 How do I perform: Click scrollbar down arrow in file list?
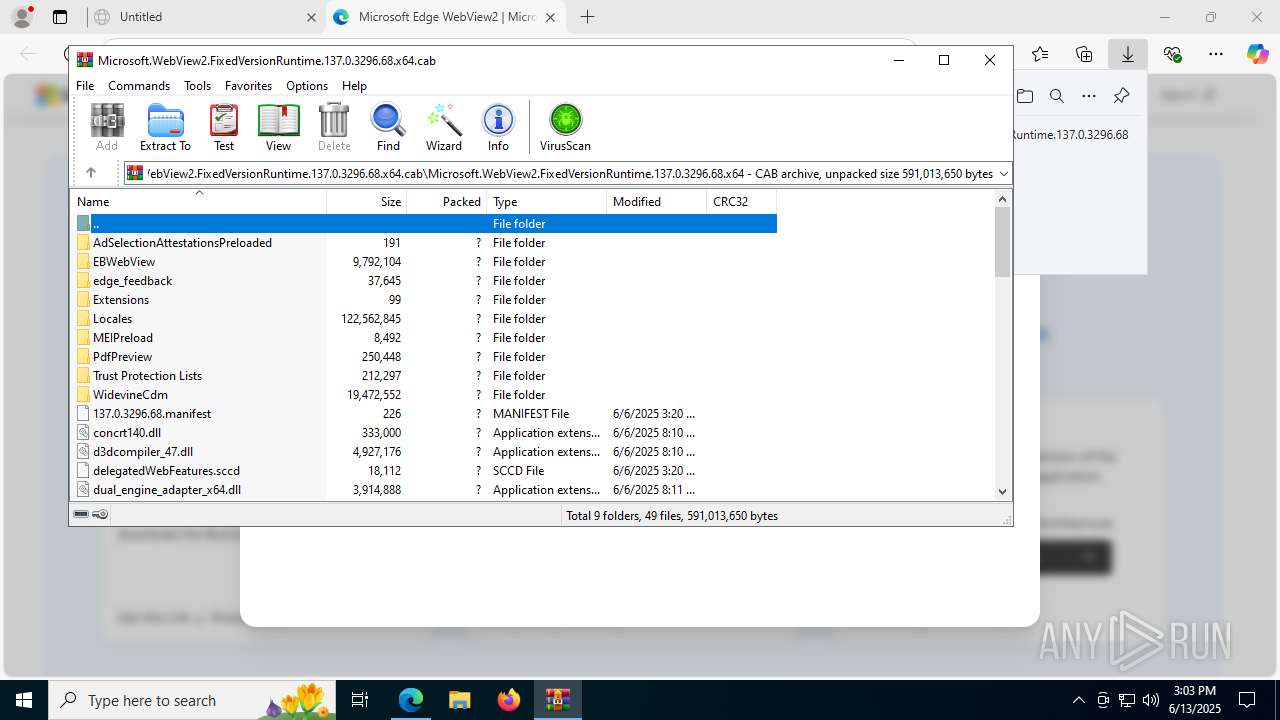tap(1003, 491)
